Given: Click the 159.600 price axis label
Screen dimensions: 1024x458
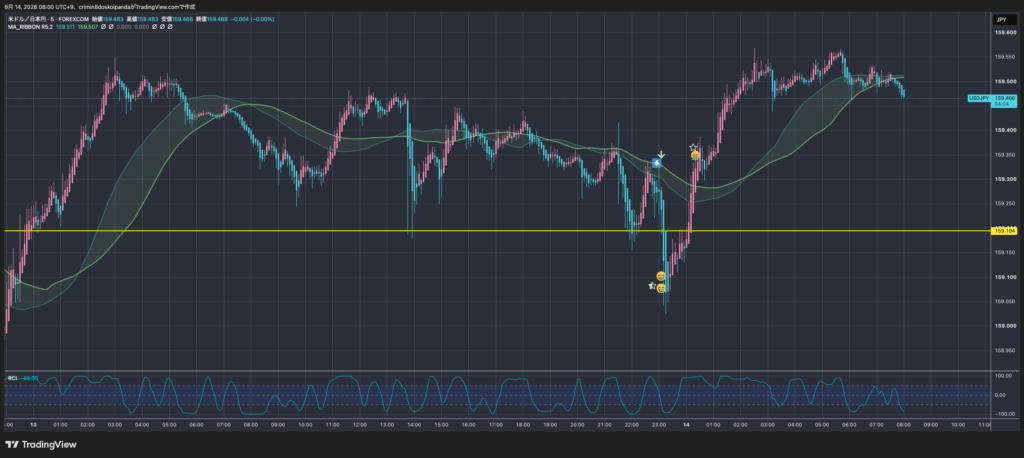Looking at the screenshot, I should point(1006,33).
